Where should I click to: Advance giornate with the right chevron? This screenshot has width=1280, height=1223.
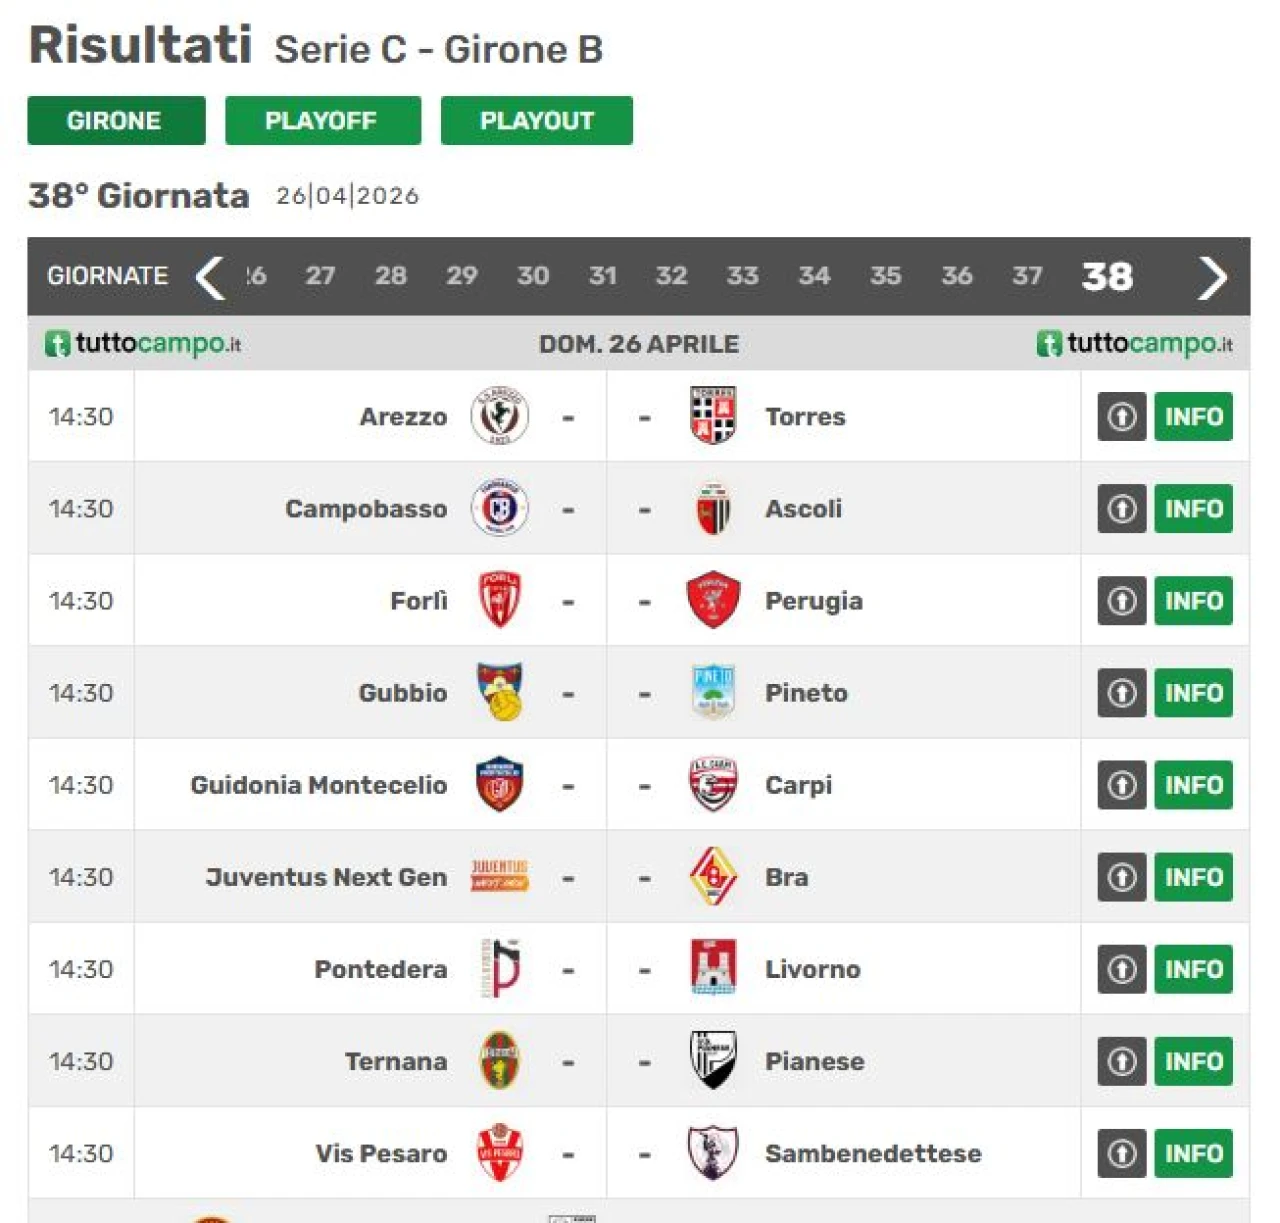[1212, 277]
